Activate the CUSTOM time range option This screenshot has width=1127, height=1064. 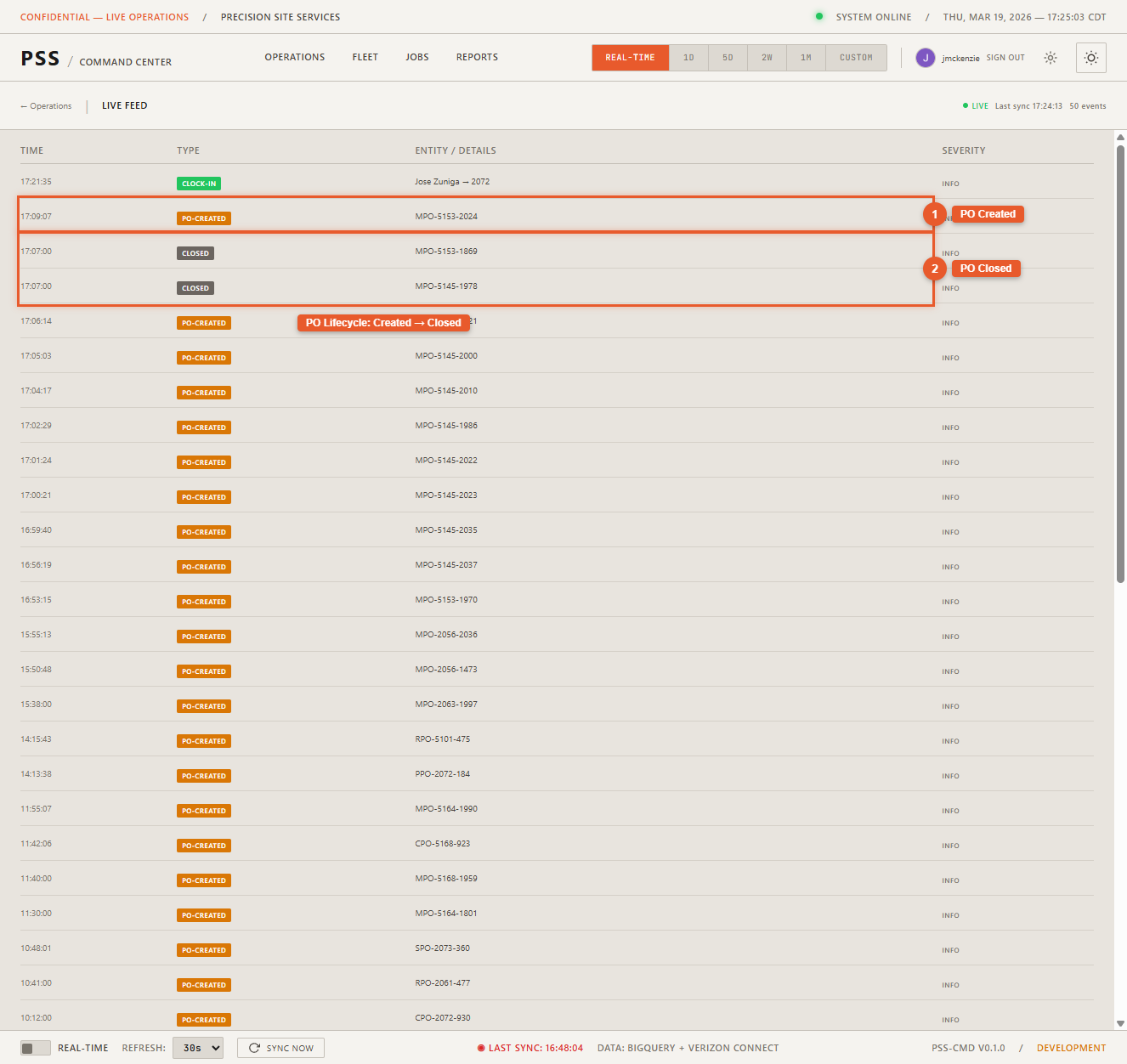tap(856, 57)
